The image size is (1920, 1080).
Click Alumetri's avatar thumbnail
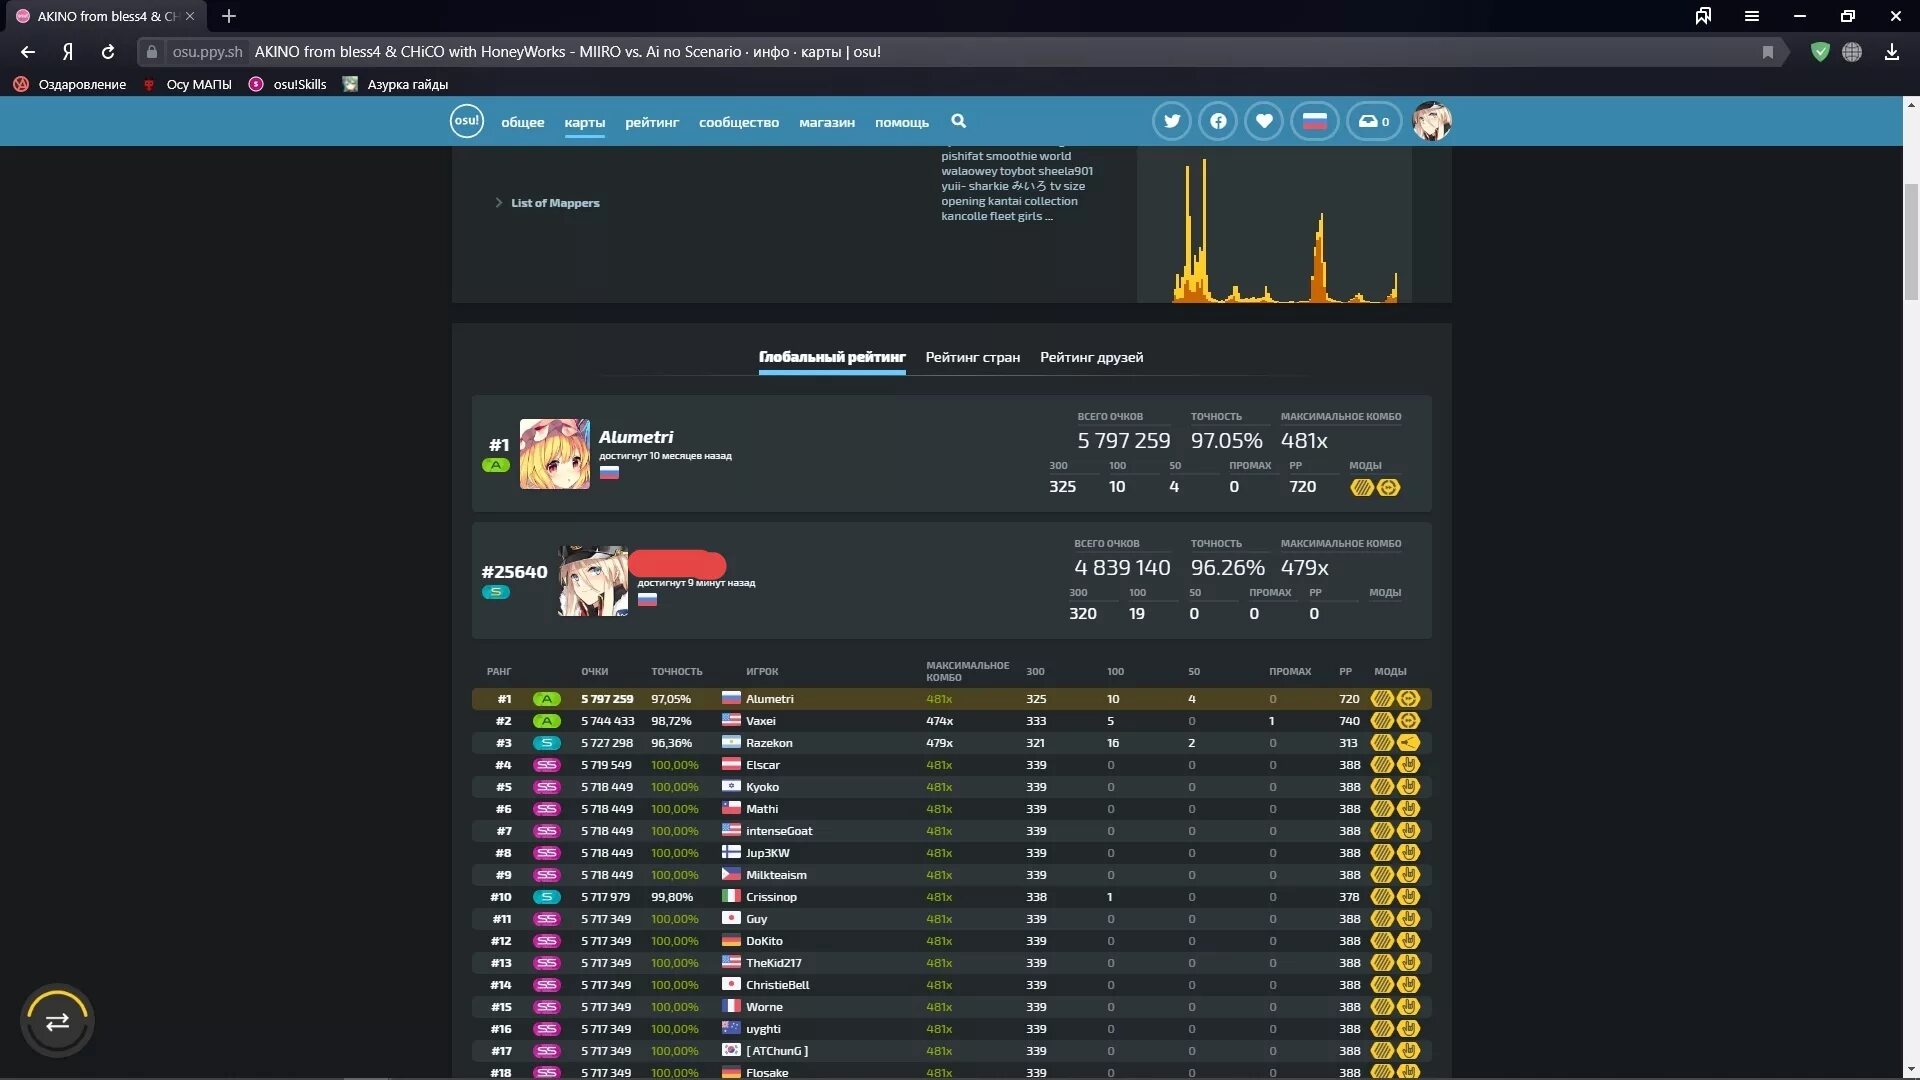554,454
